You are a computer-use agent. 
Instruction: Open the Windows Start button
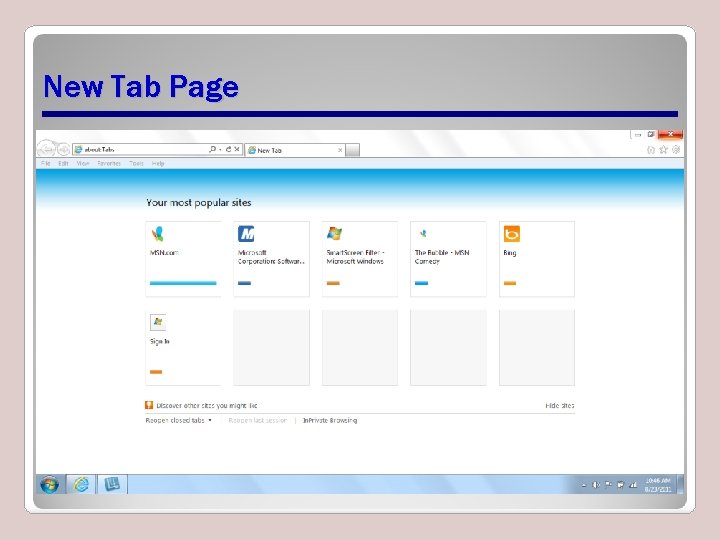pyautogui.click(x=50, y=485)
